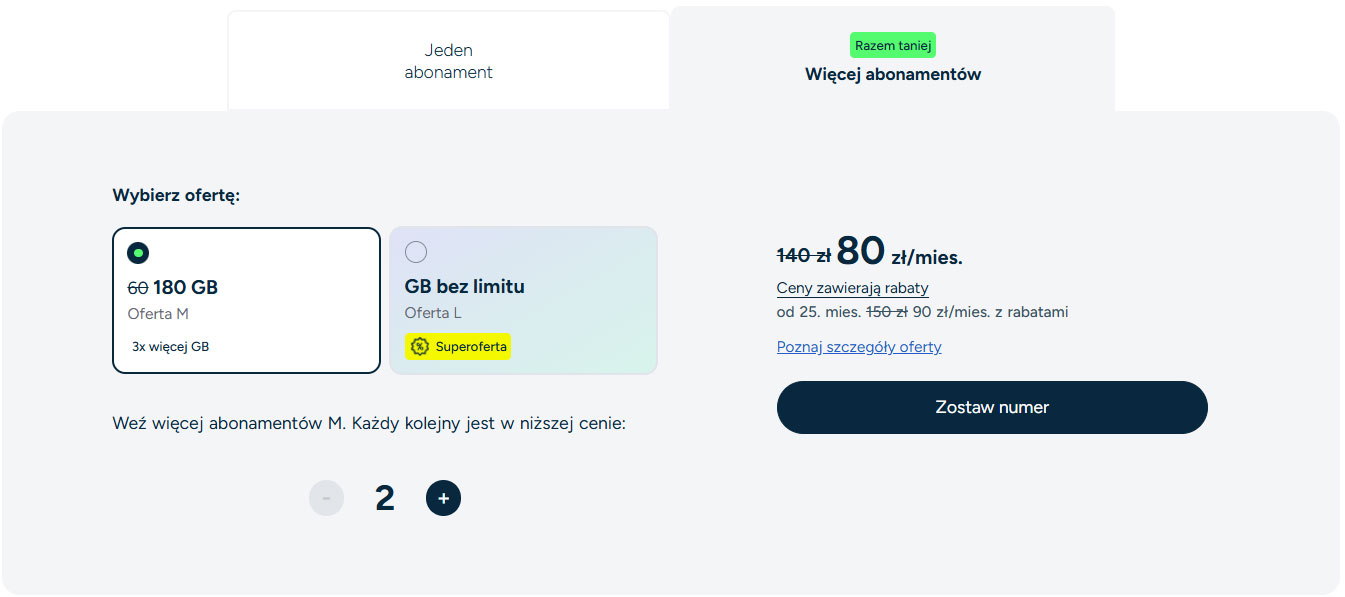Click the minus icon to reduce subscriptions

[x=326, y=498]
